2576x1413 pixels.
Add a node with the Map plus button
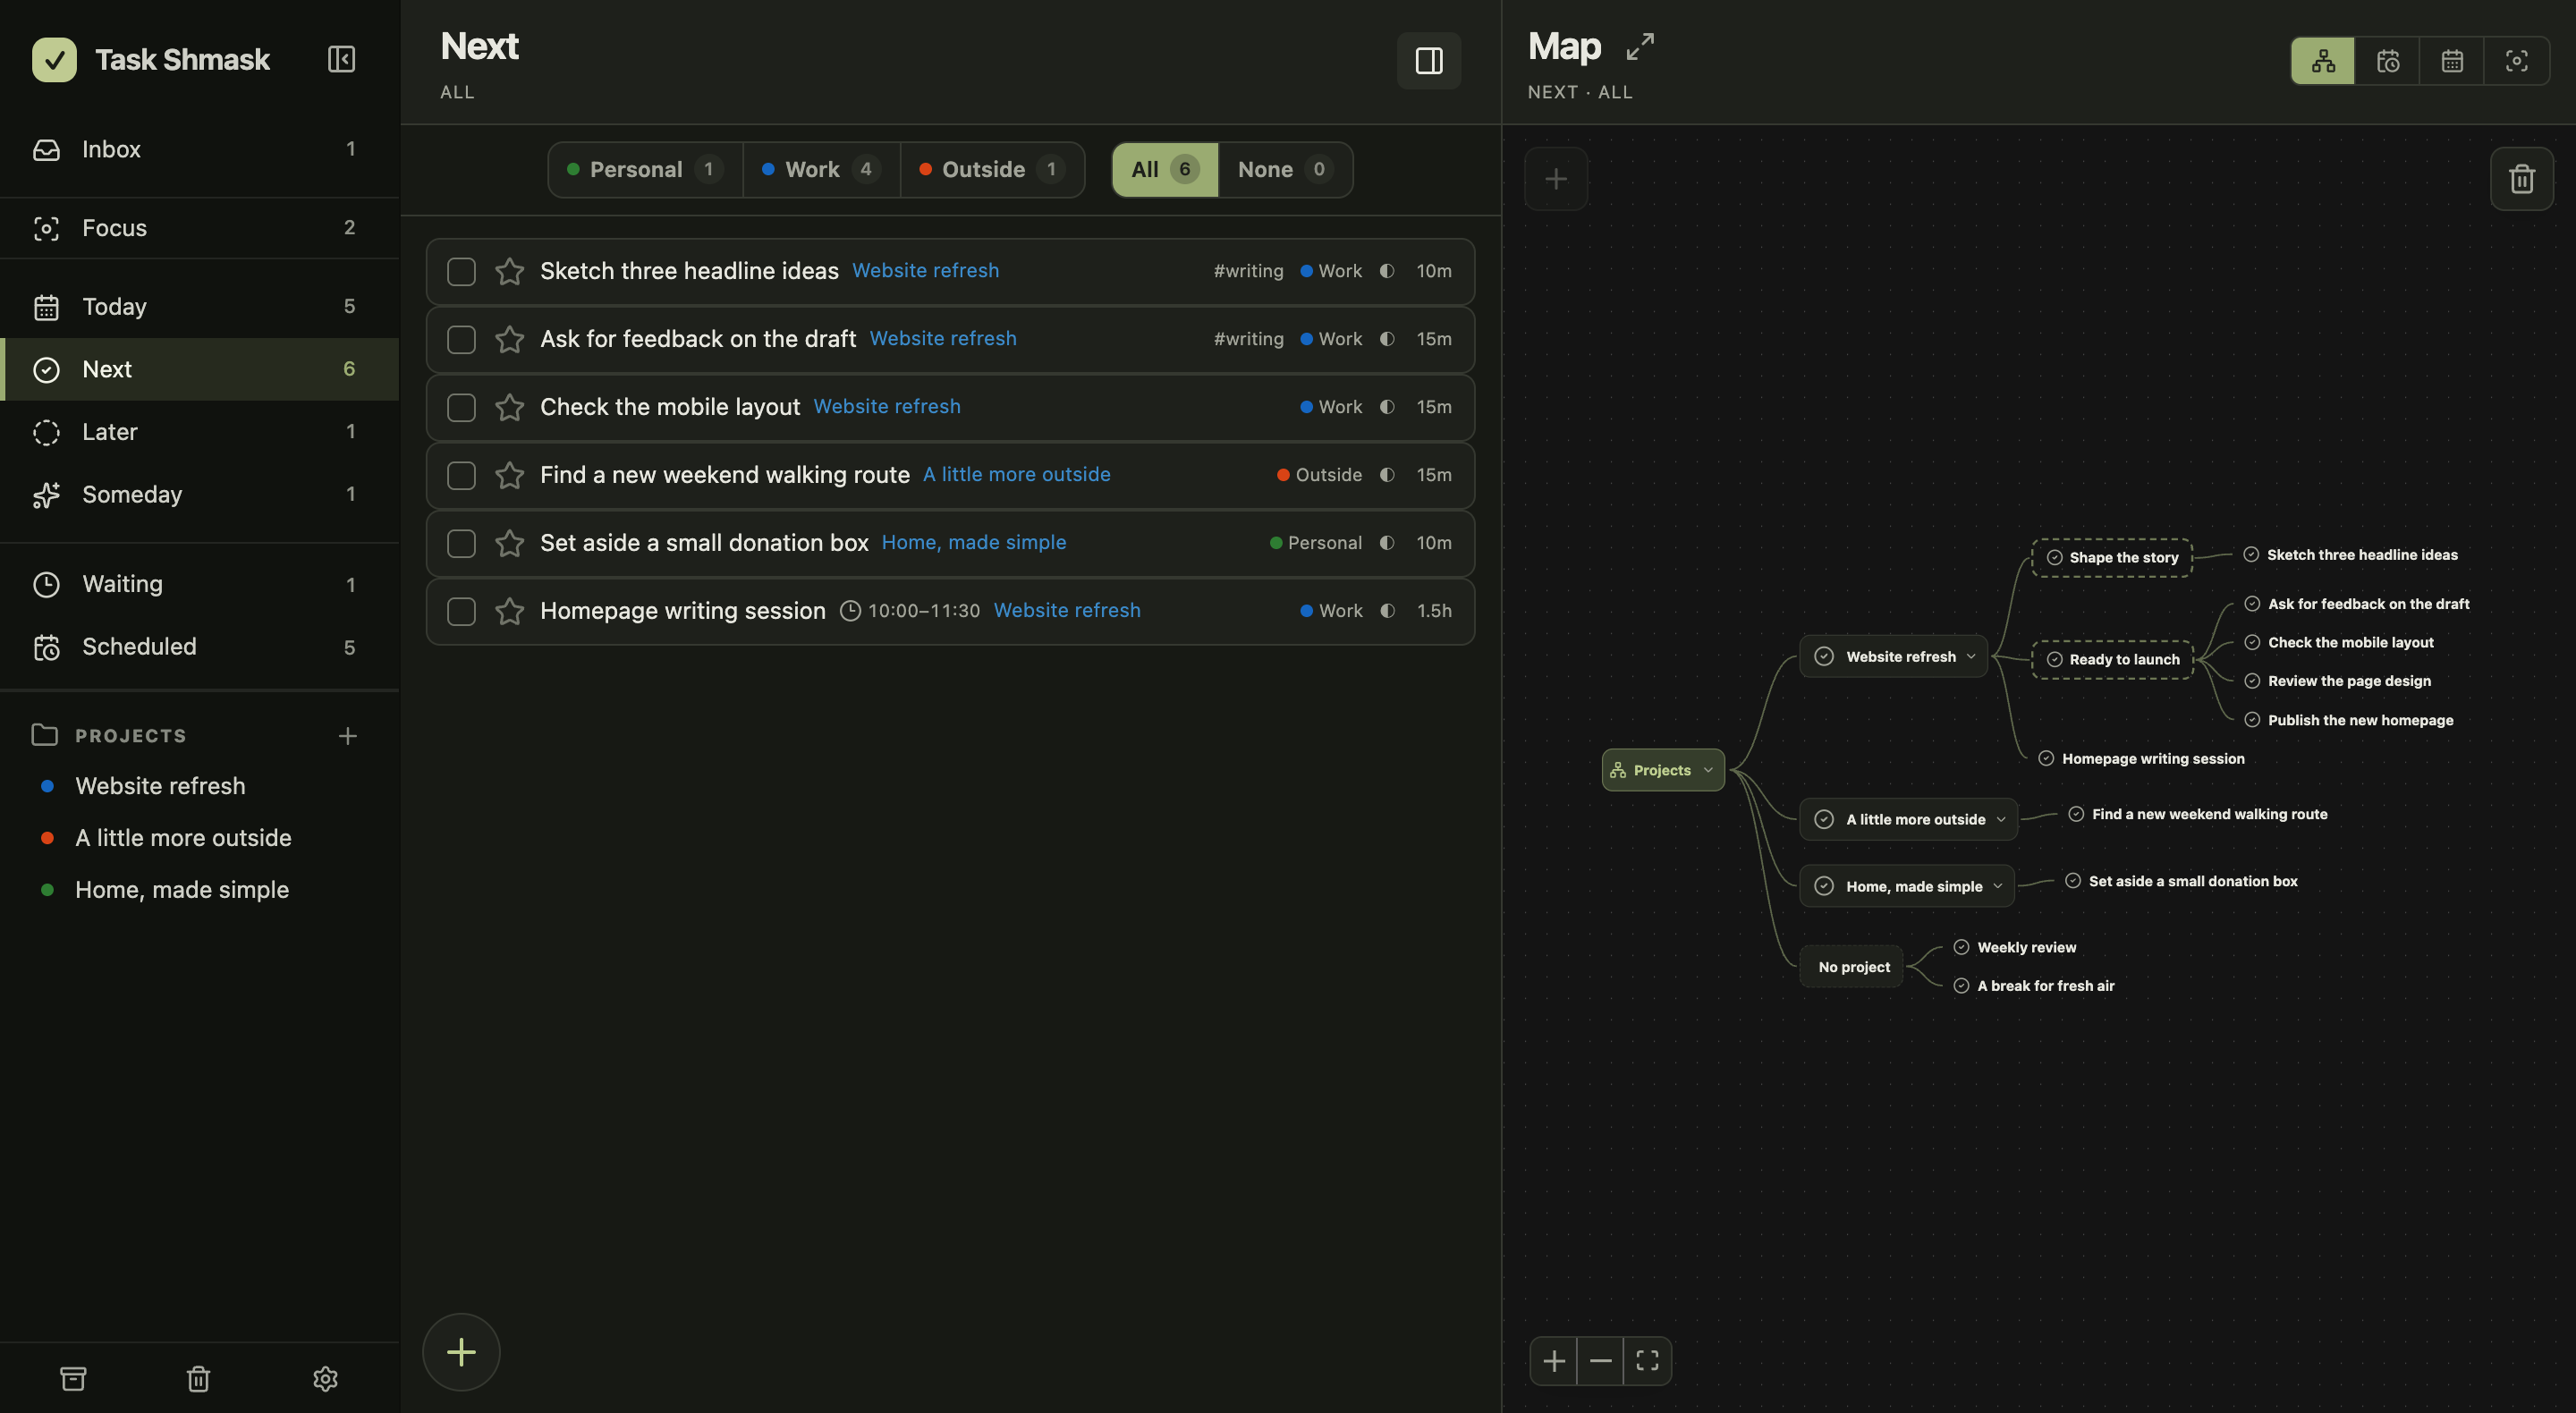pos(1556,179)
